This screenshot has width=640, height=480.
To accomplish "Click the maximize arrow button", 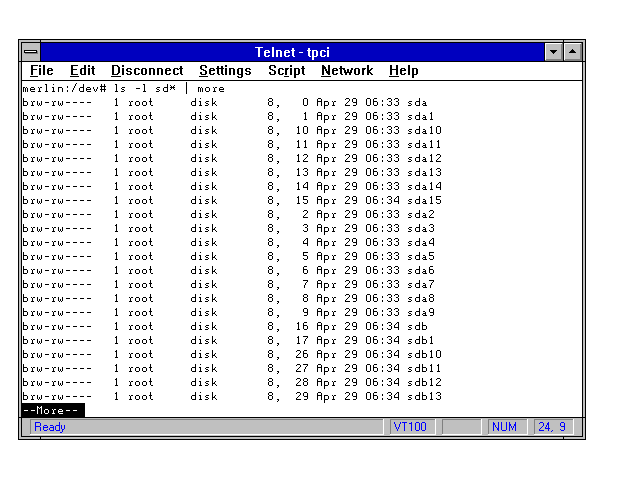I will pyautogui.click(x=573, y=51).
